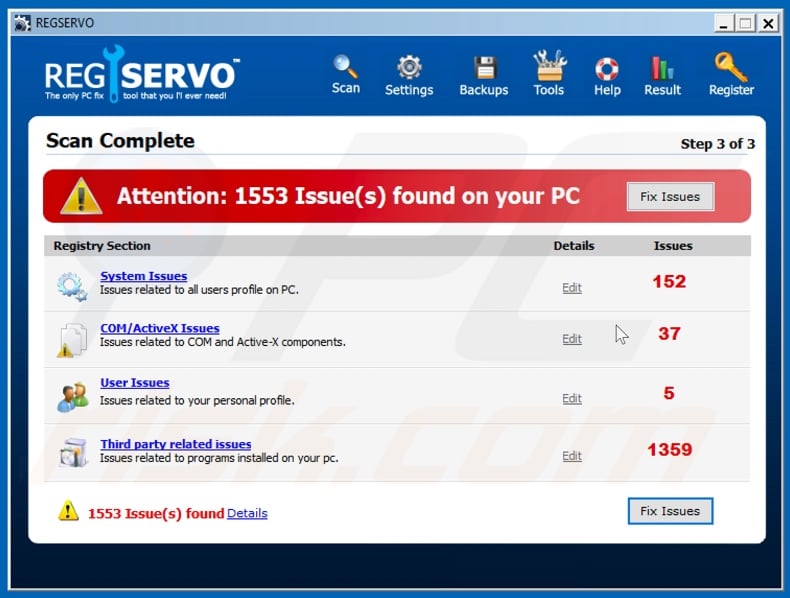Click the REGSERVO logo
The height and width of the screenshot is (598, 790).
(x=142, y=78)
